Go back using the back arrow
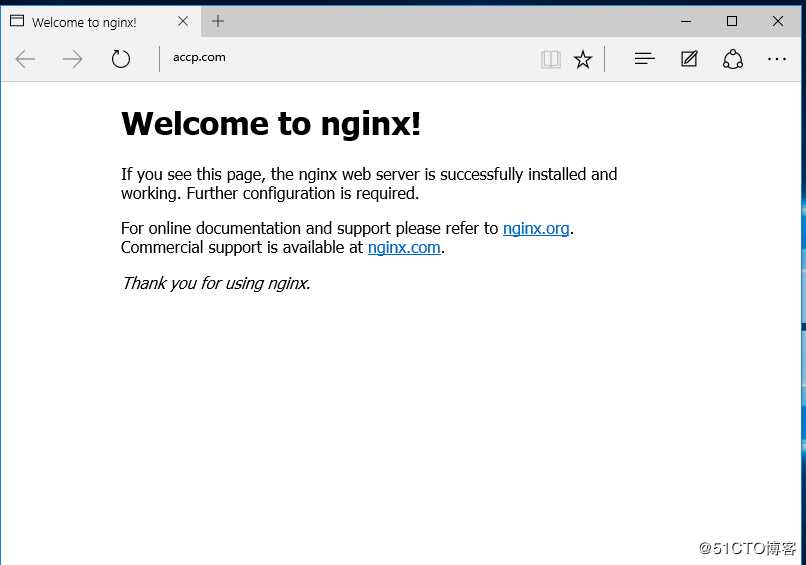 (x=25, y=59)
